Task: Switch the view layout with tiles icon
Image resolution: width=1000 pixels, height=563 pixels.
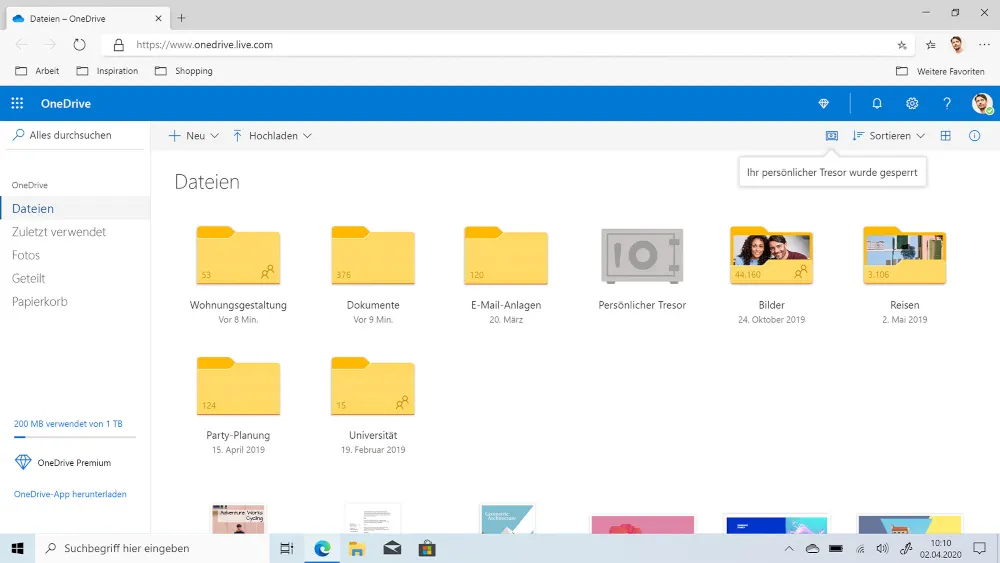Action: coord(946,136)
